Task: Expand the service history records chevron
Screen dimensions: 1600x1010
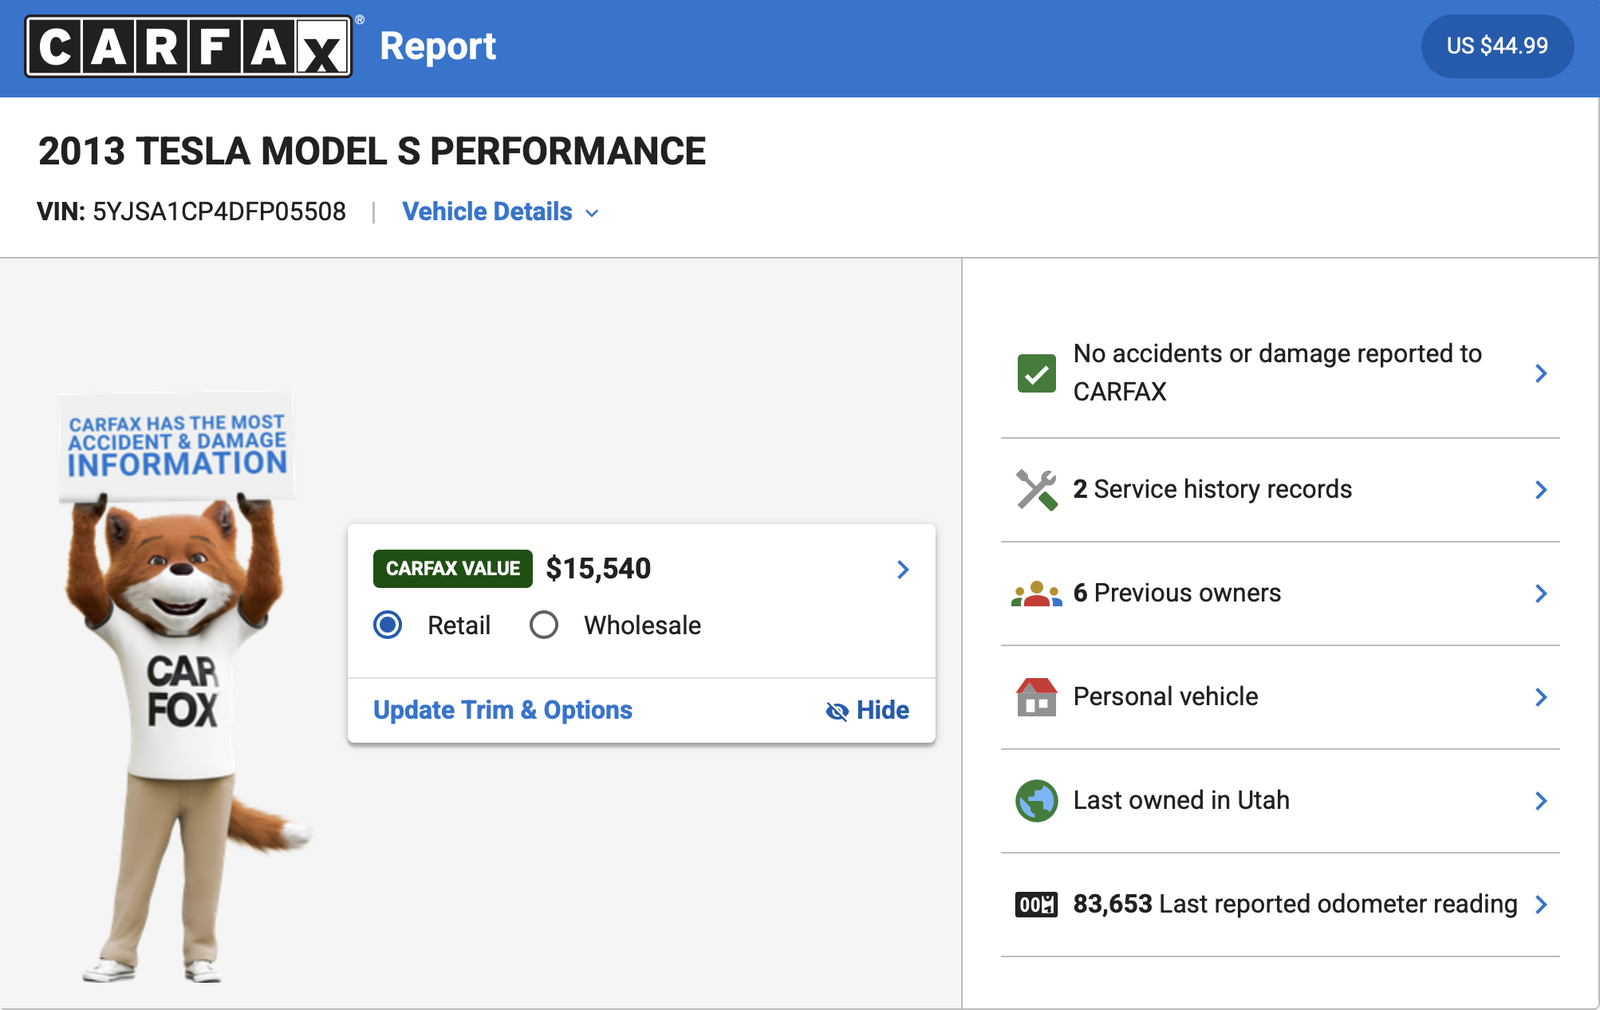Action: point(1540,490)
